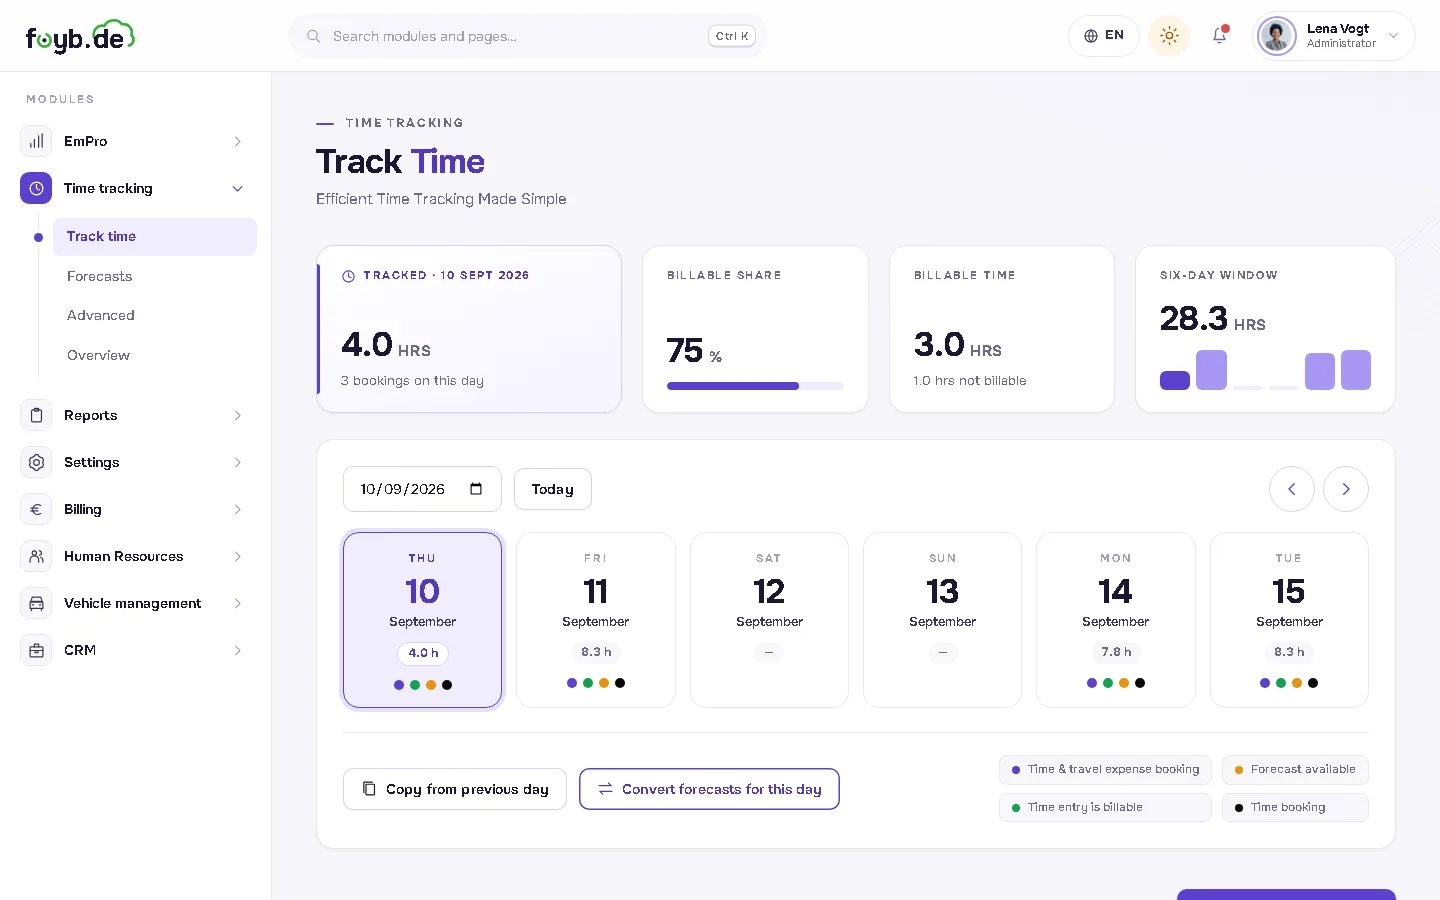Expand the Human Resources module chevron
Viewport: 1440px width, 900px height.
(x=238, y=556)
